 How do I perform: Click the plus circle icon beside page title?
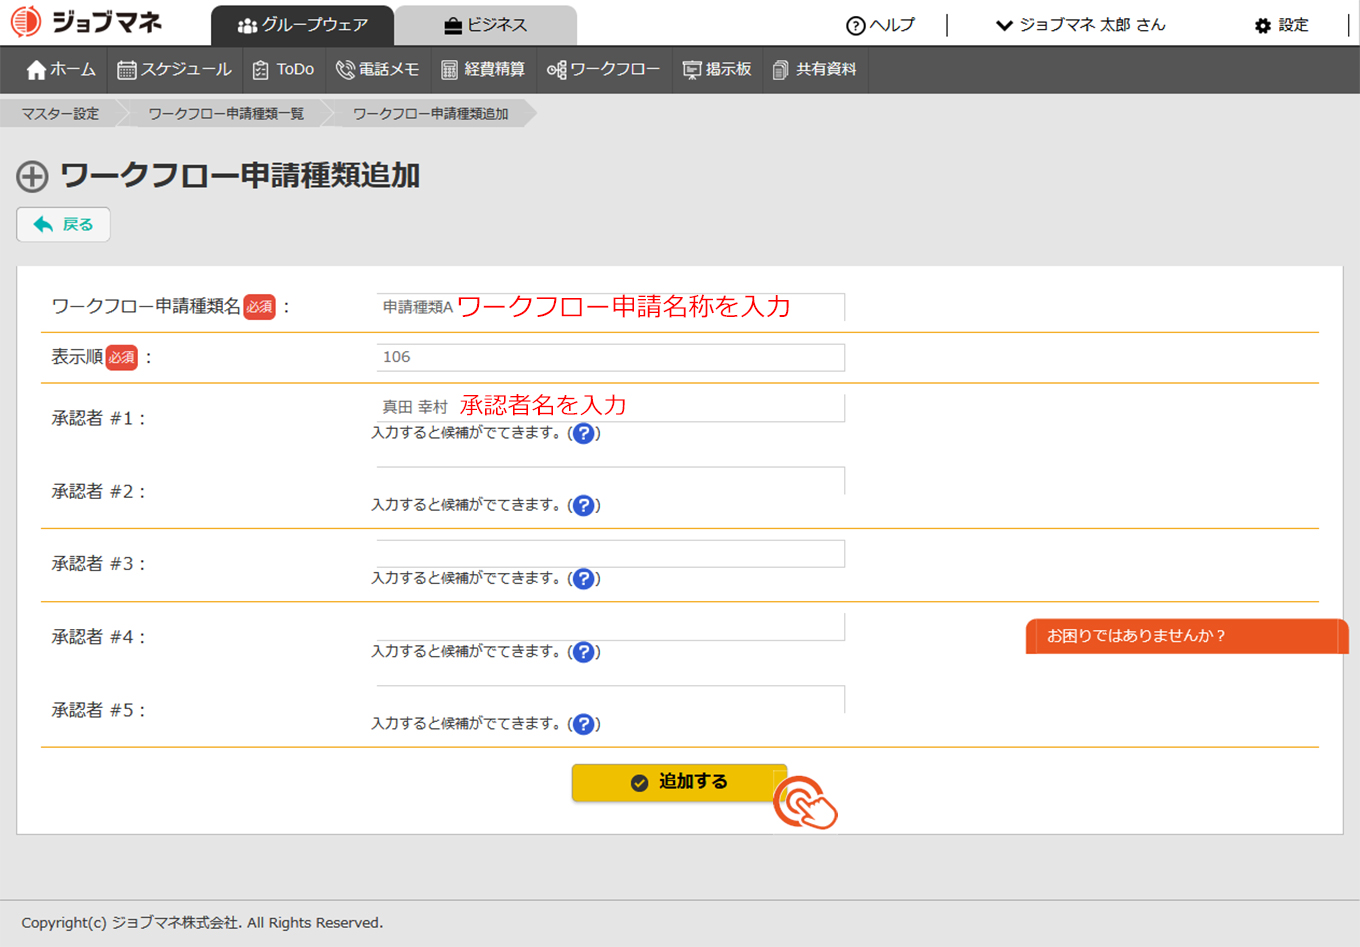(32, 177)
